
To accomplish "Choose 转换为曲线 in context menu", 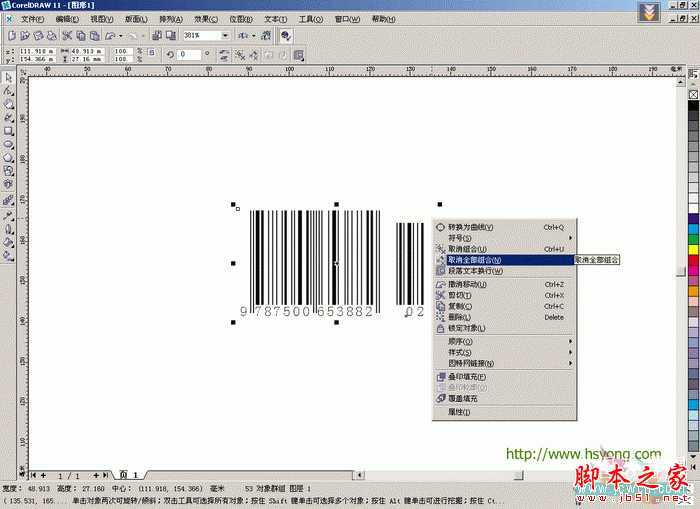I will coord(504,227).
